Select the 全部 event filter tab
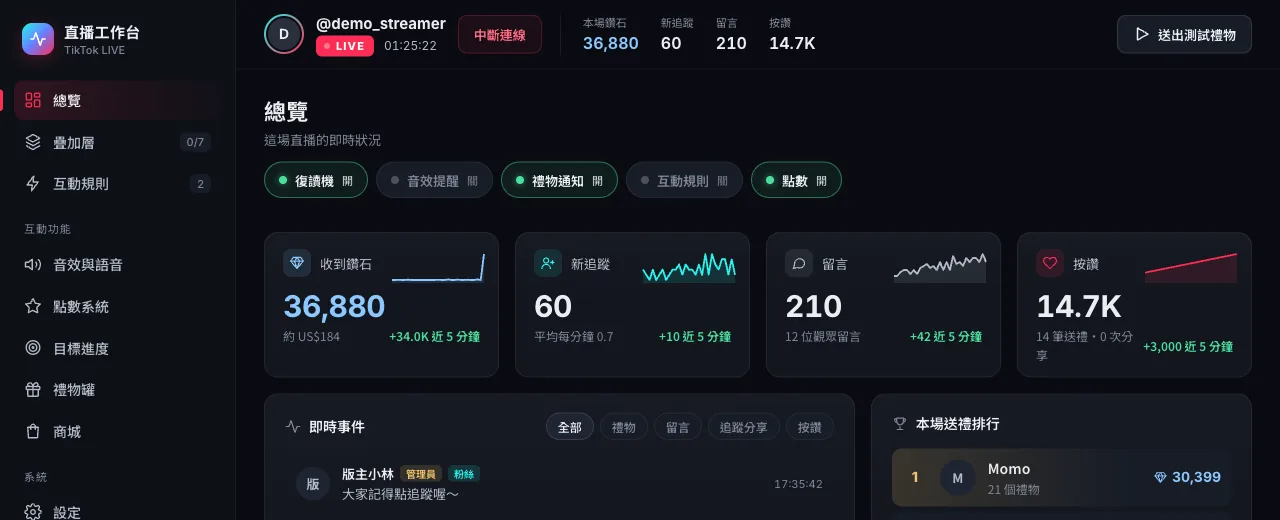 pyautogui.click(x=570, y=427)
